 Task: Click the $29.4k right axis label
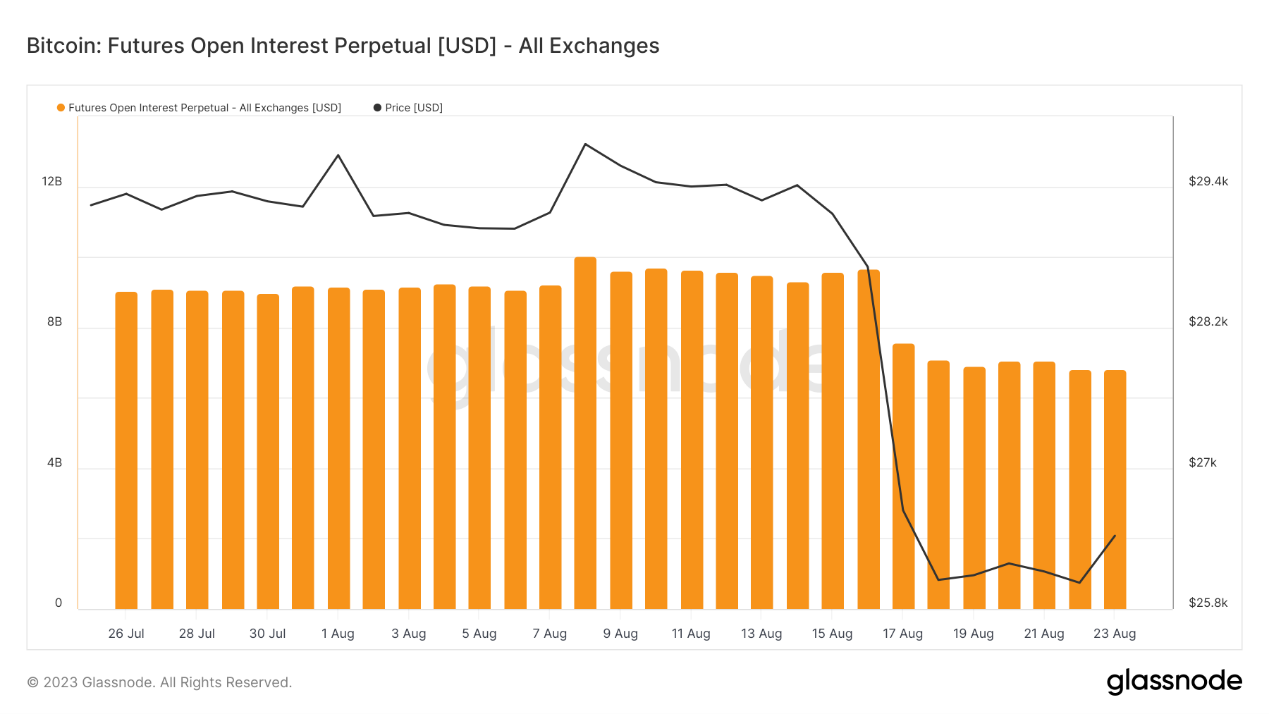click(x=1208, y=182)
